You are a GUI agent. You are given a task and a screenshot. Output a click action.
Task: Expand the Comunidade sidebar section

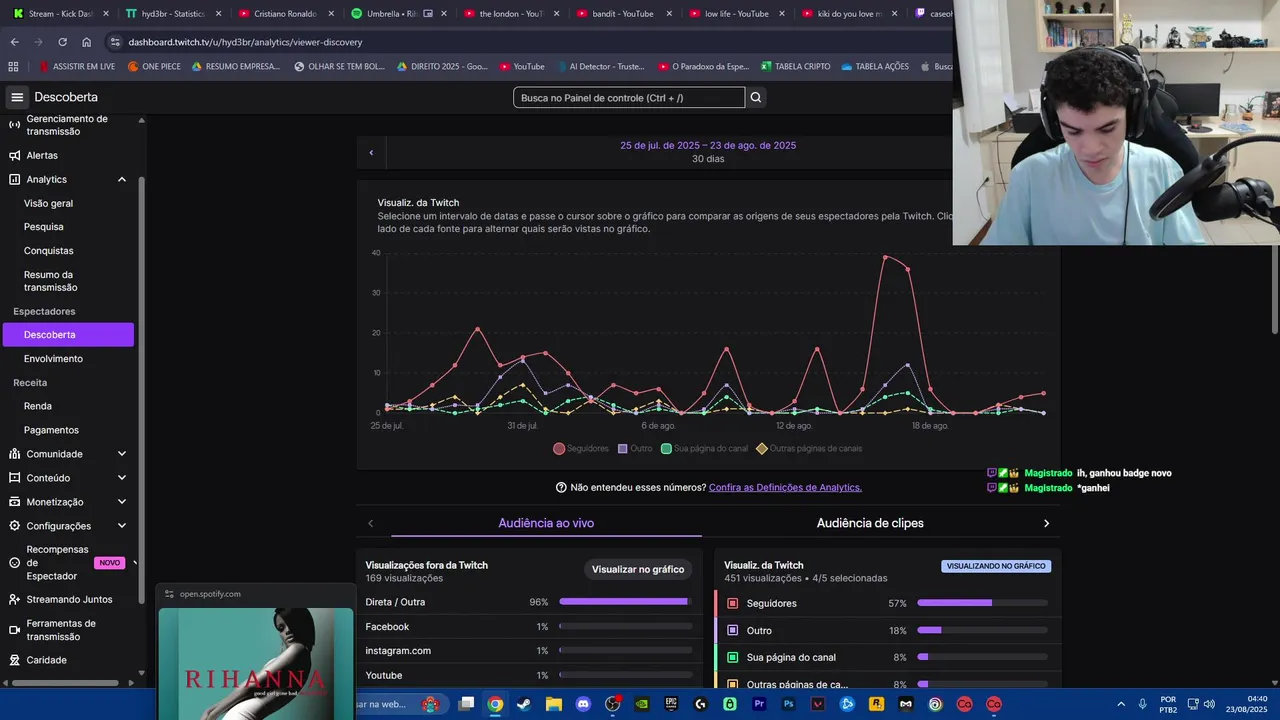click(122, 454)
